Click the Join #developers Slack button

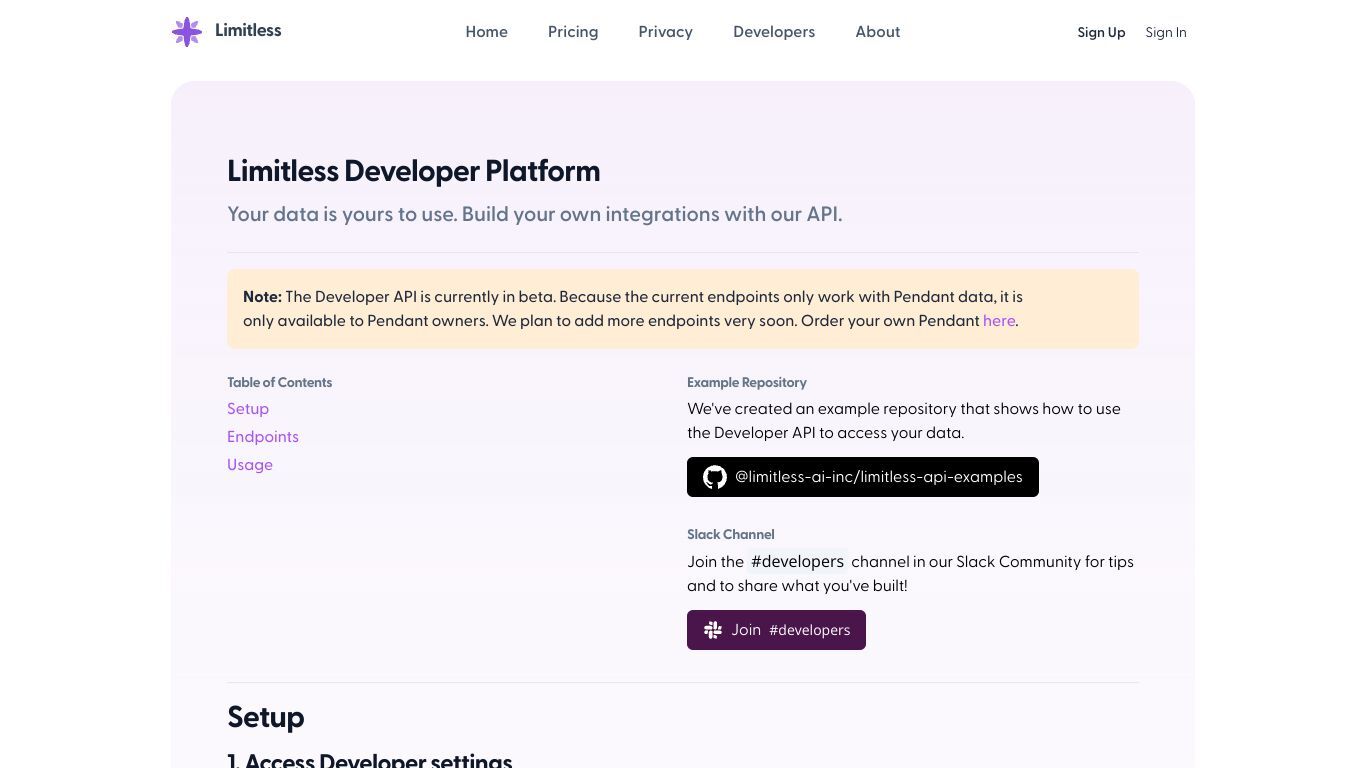click(776, 630)
